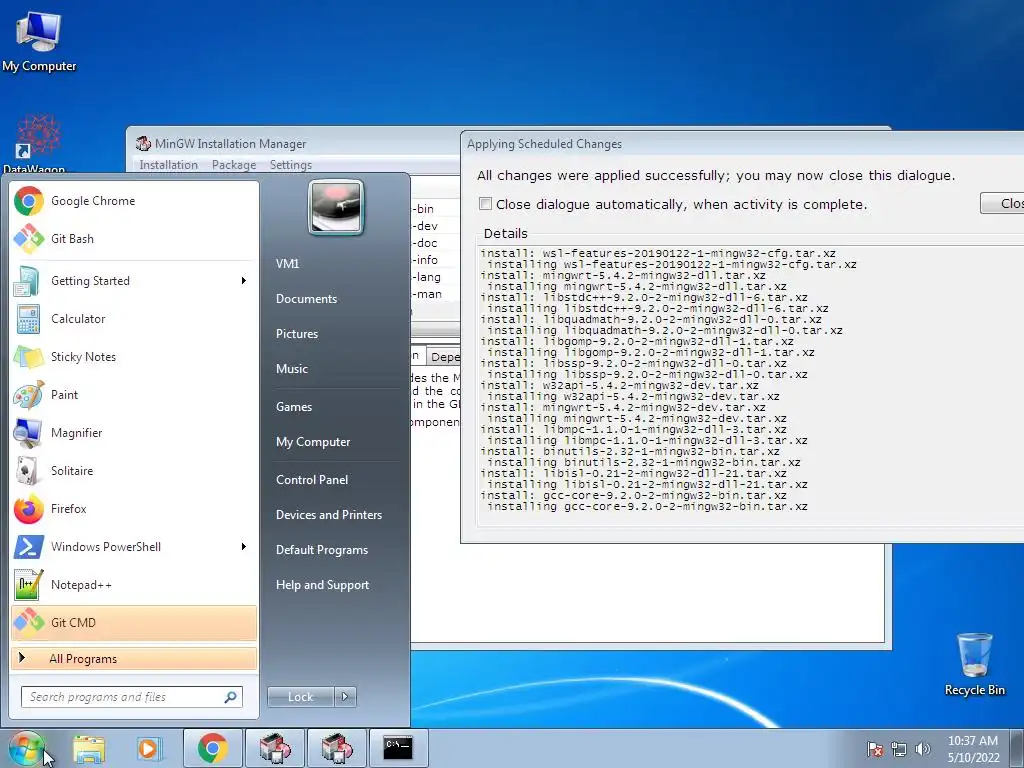This screenshot has height=768, width=1024.
Task: Click the Windows Start orb
Action: 26,748
